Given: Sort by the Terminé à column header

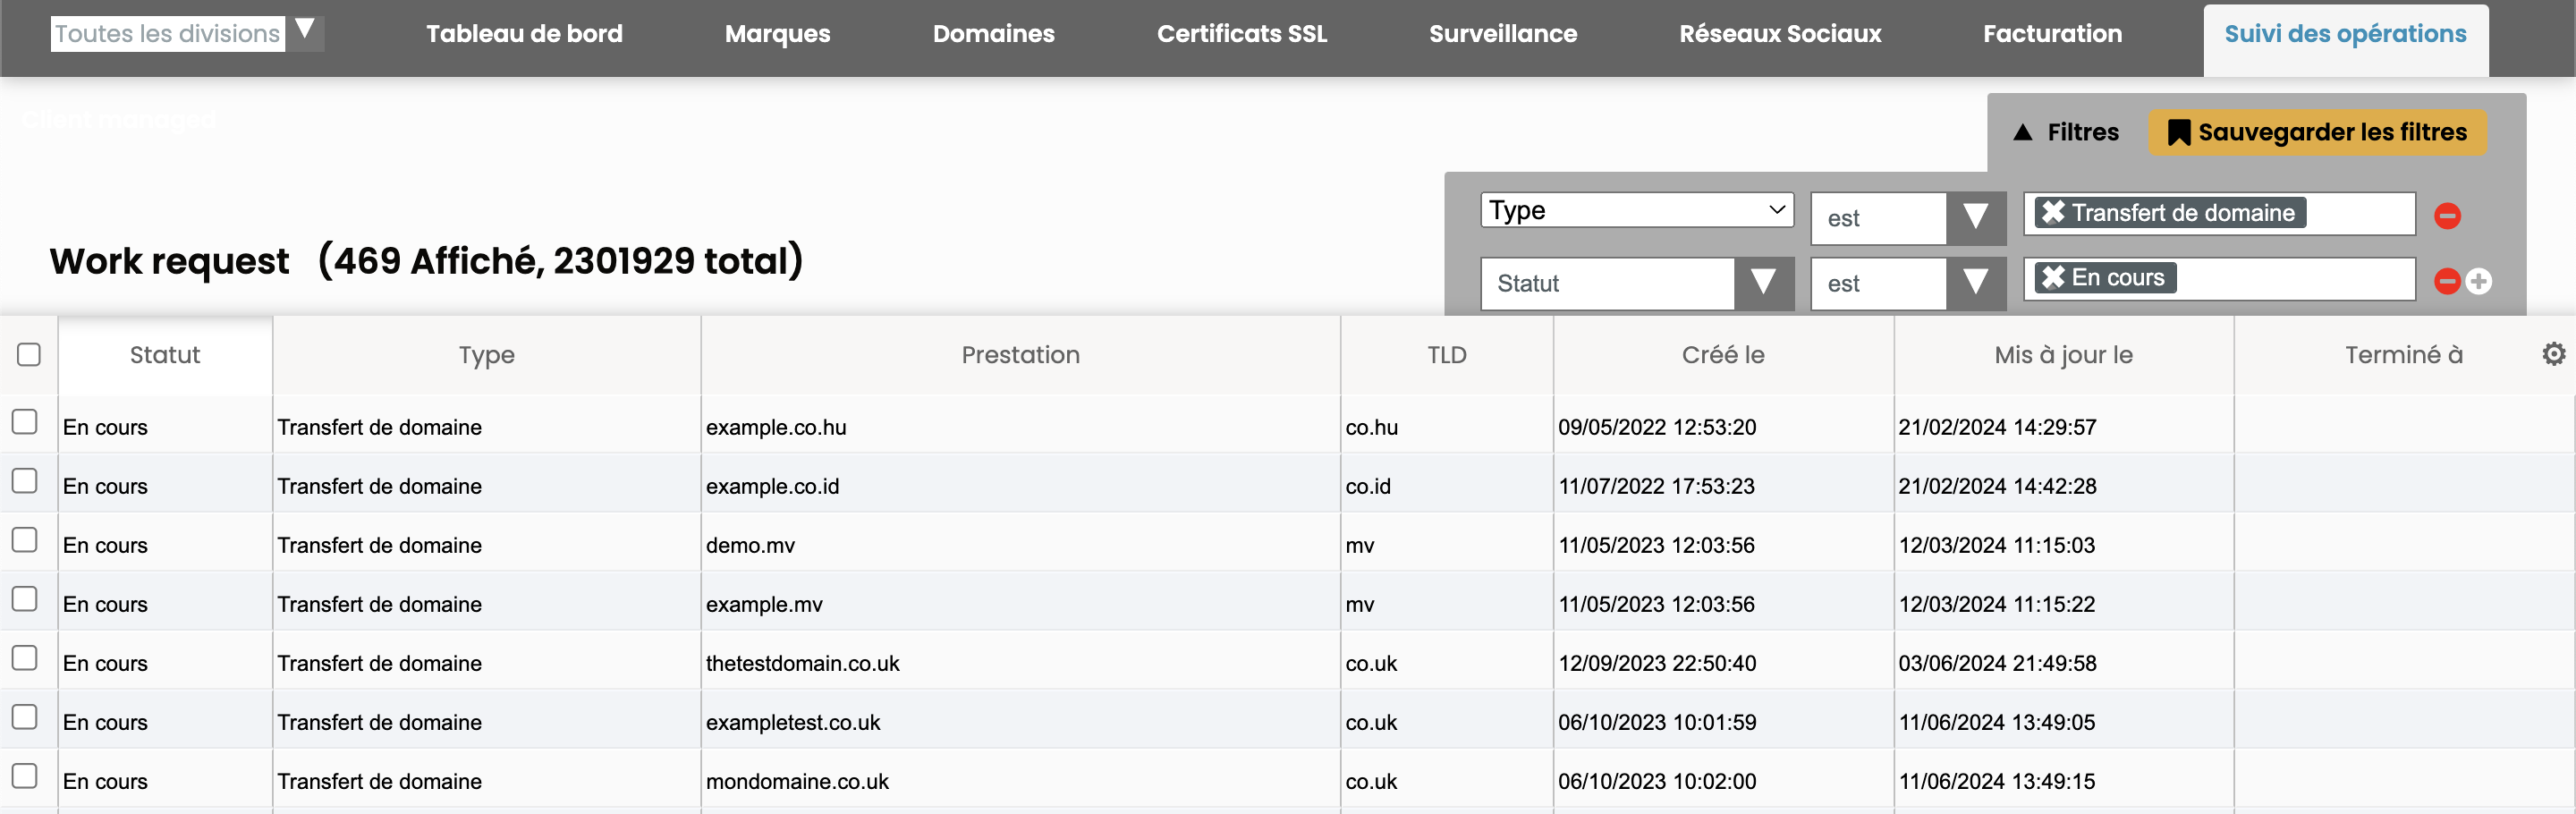Looking at the screenshot, I should [x=2403, y=355].
